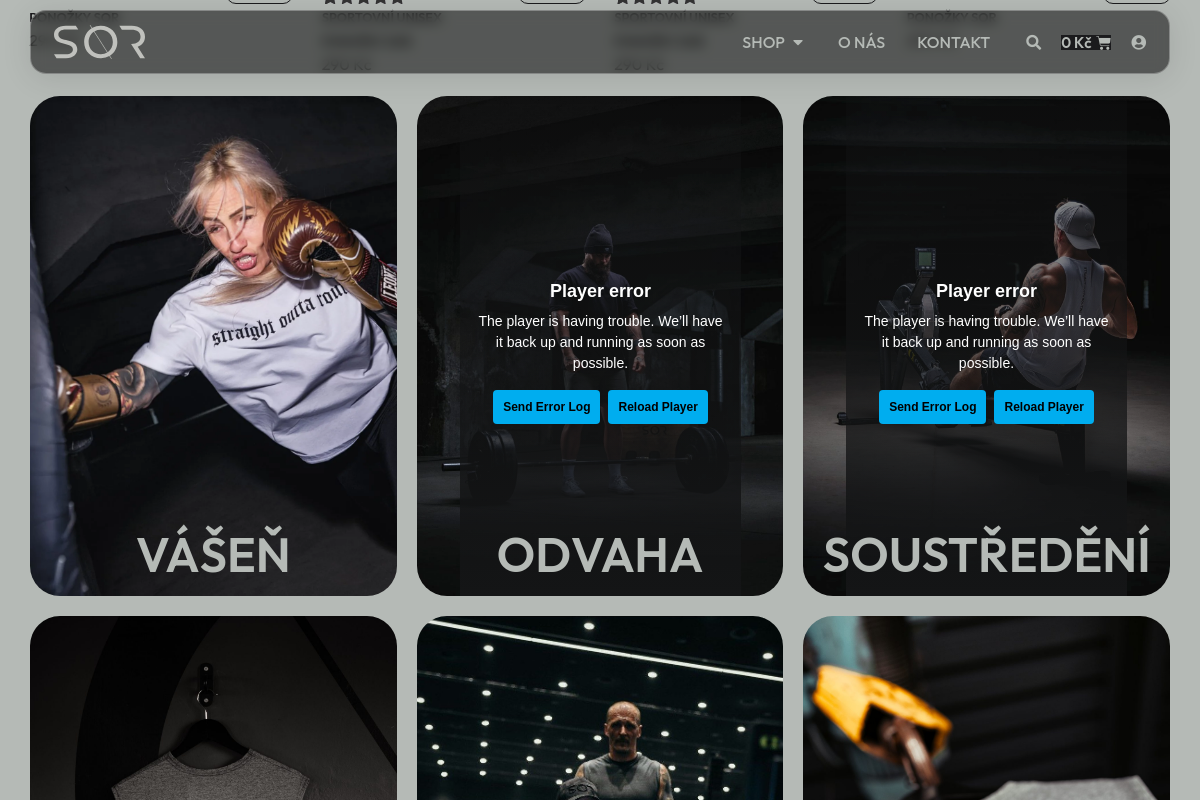Send Error Log in SOUSTŘEDĚNÍ player

[x=932, y=407]
